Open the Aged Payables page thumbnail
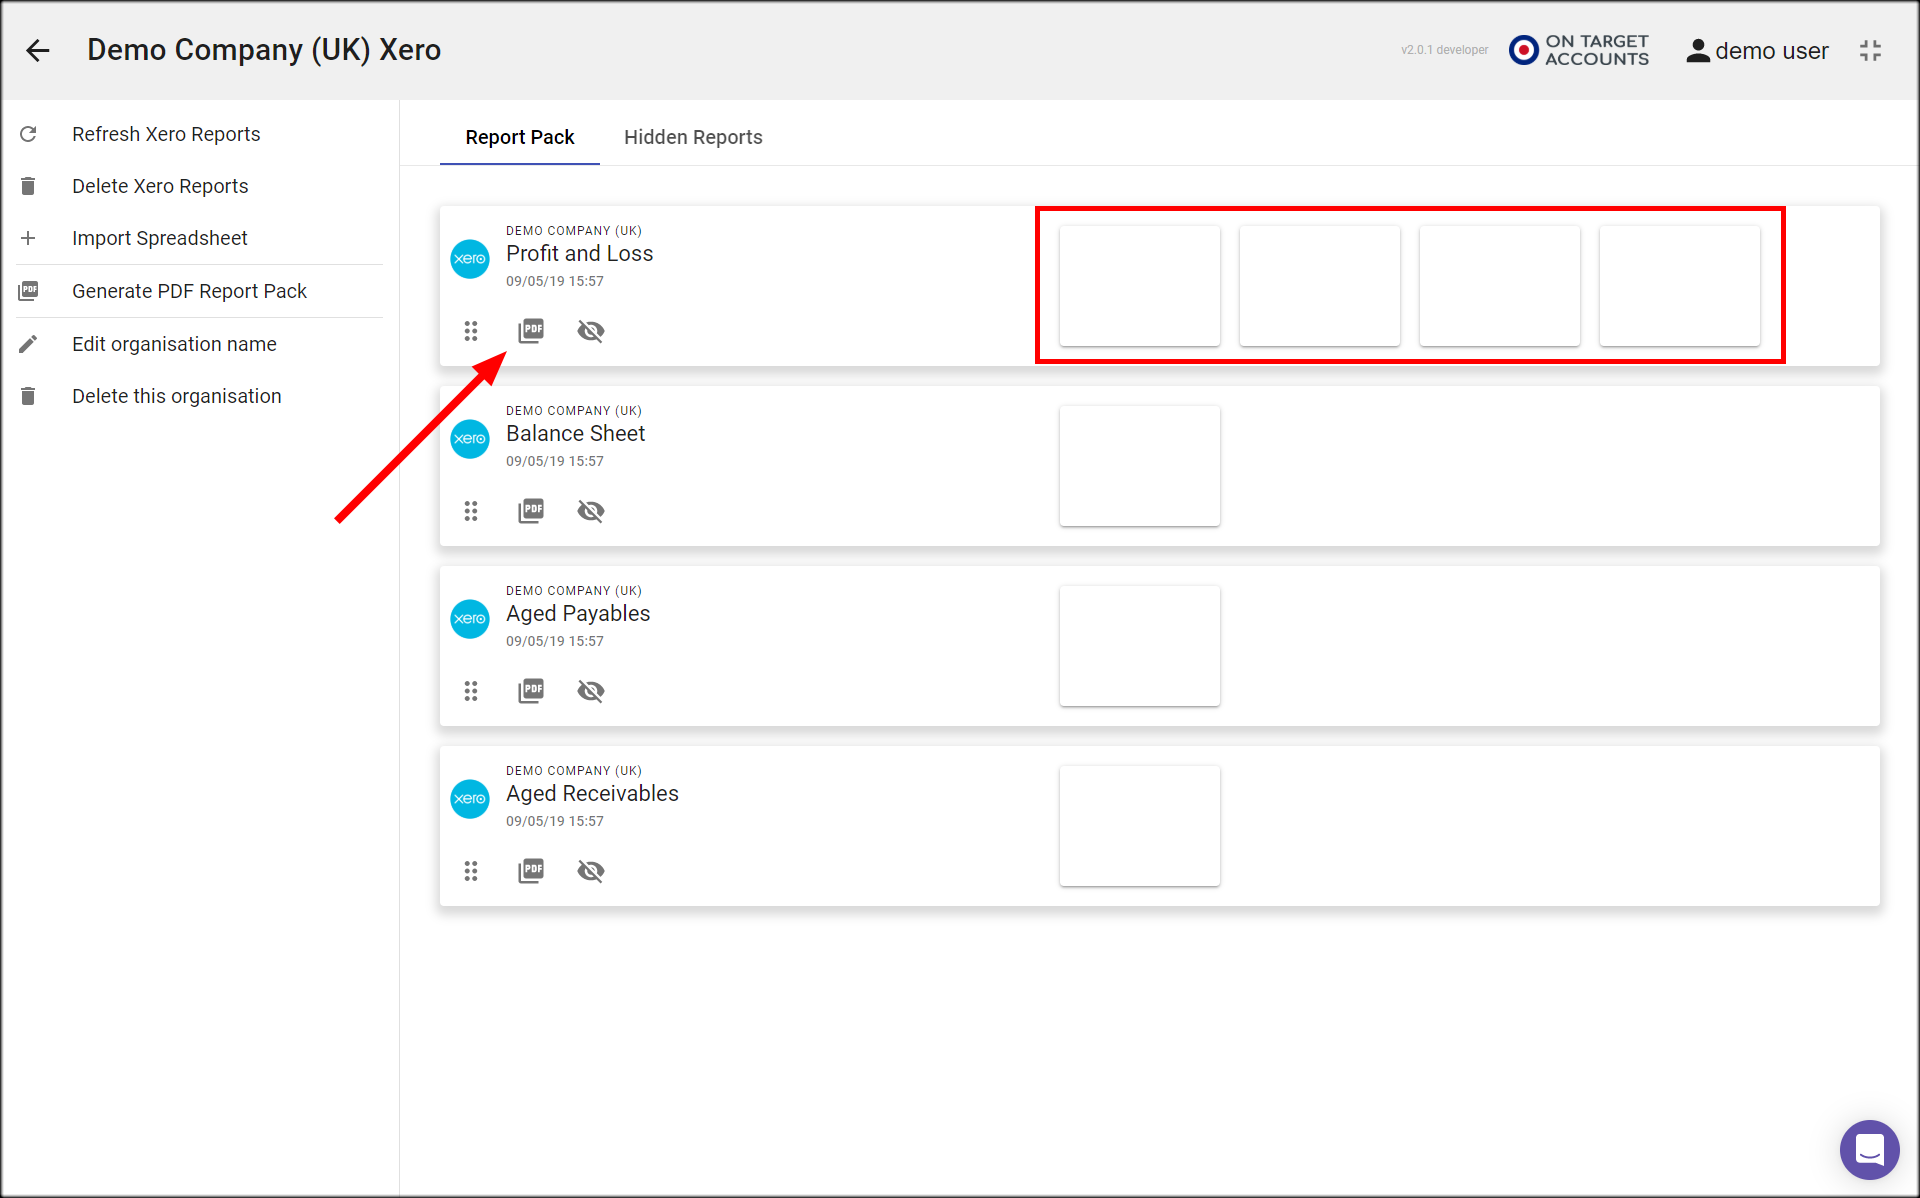Screen dimensions: 1920x1198 click(x=1140, y=646)
